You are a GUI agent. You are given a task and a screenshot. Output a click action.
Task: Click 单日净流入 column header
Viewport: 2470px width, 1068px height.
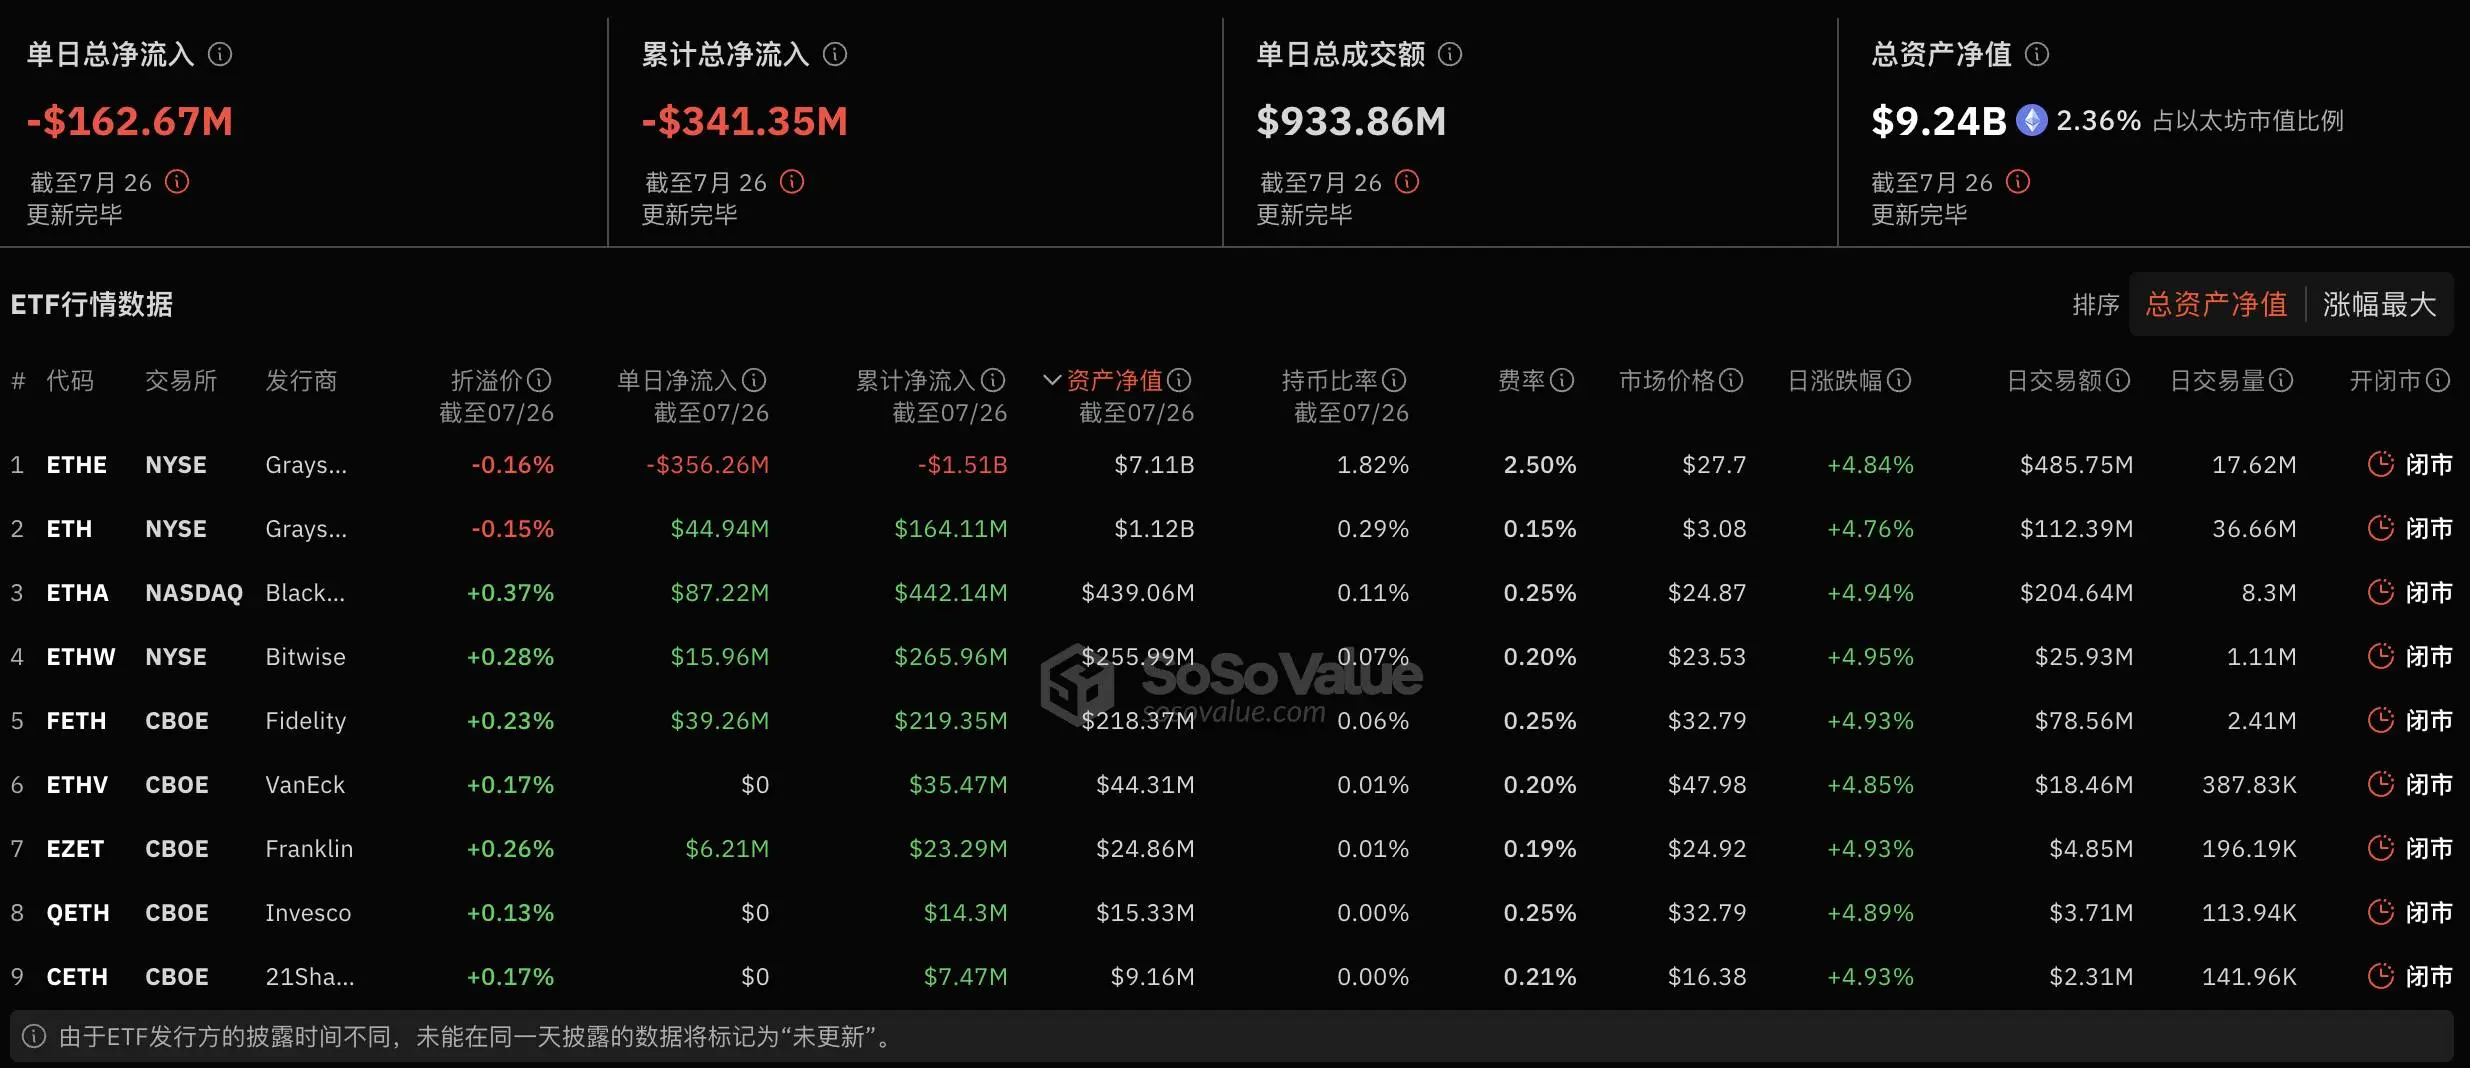point(677,380)
